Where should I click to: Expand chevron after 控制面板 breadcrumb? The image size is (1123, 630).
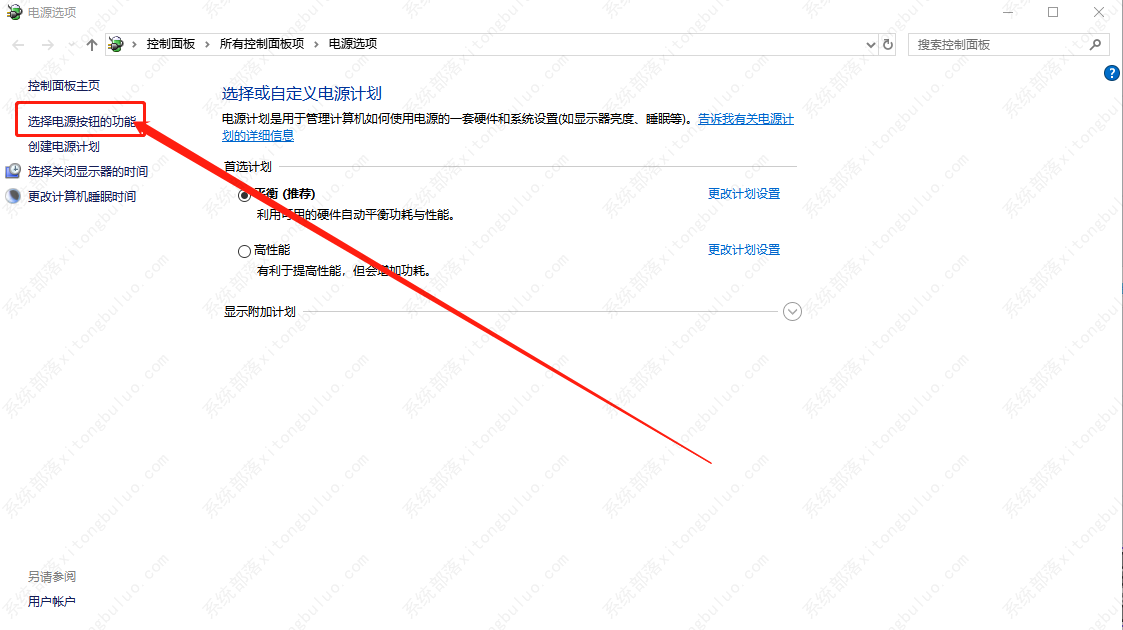point(208,44)
